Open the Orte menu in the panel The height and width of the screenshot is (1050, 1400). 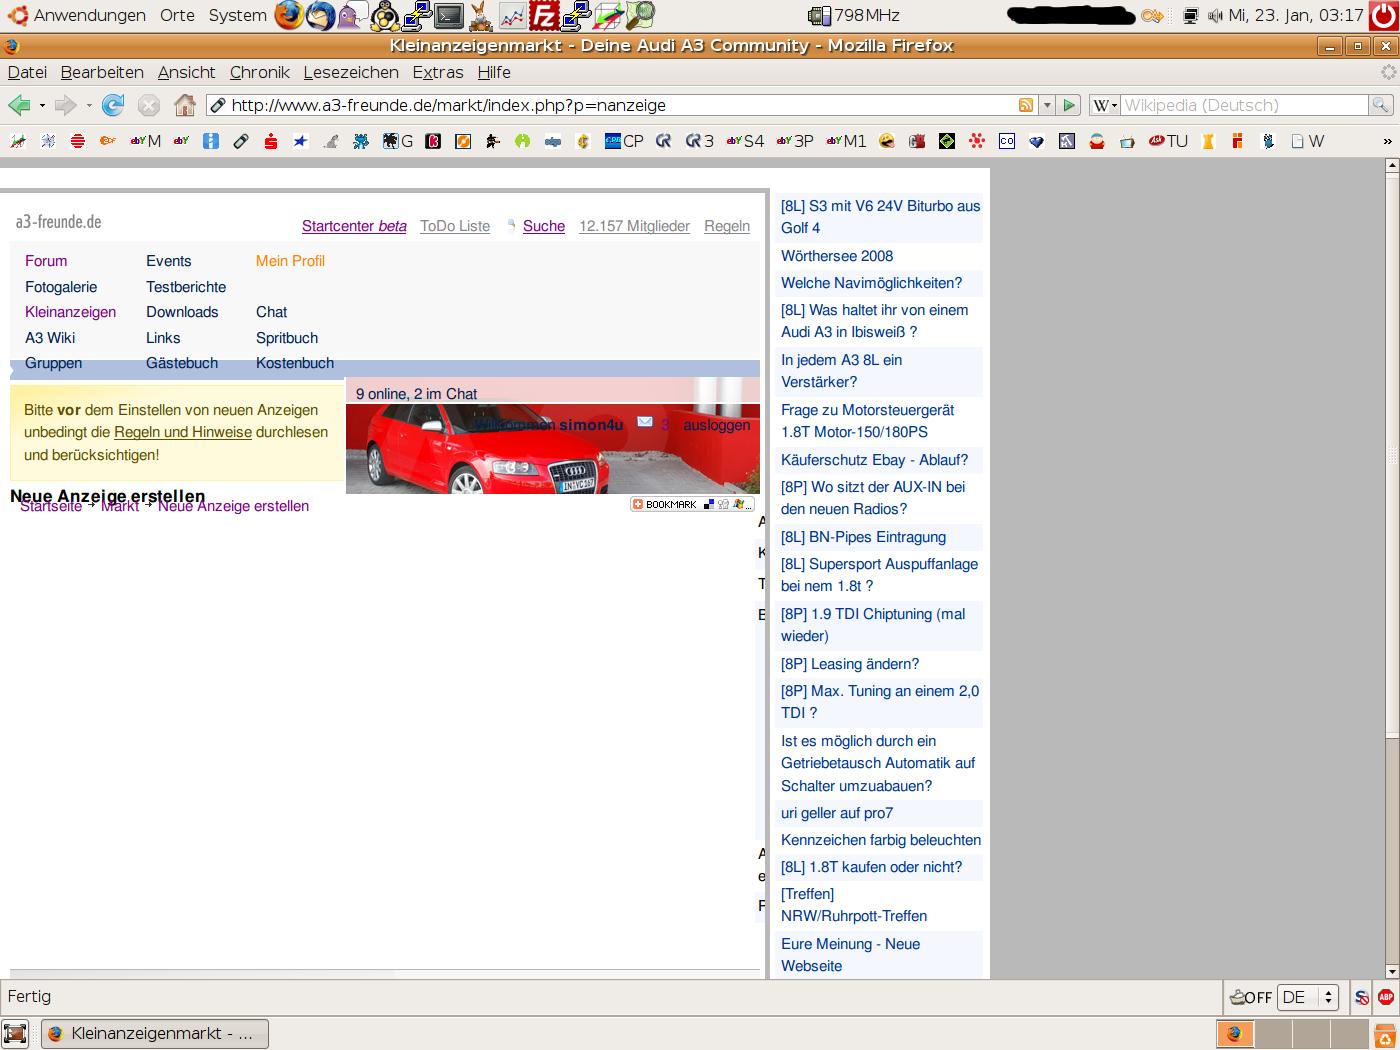coord(177,15)
